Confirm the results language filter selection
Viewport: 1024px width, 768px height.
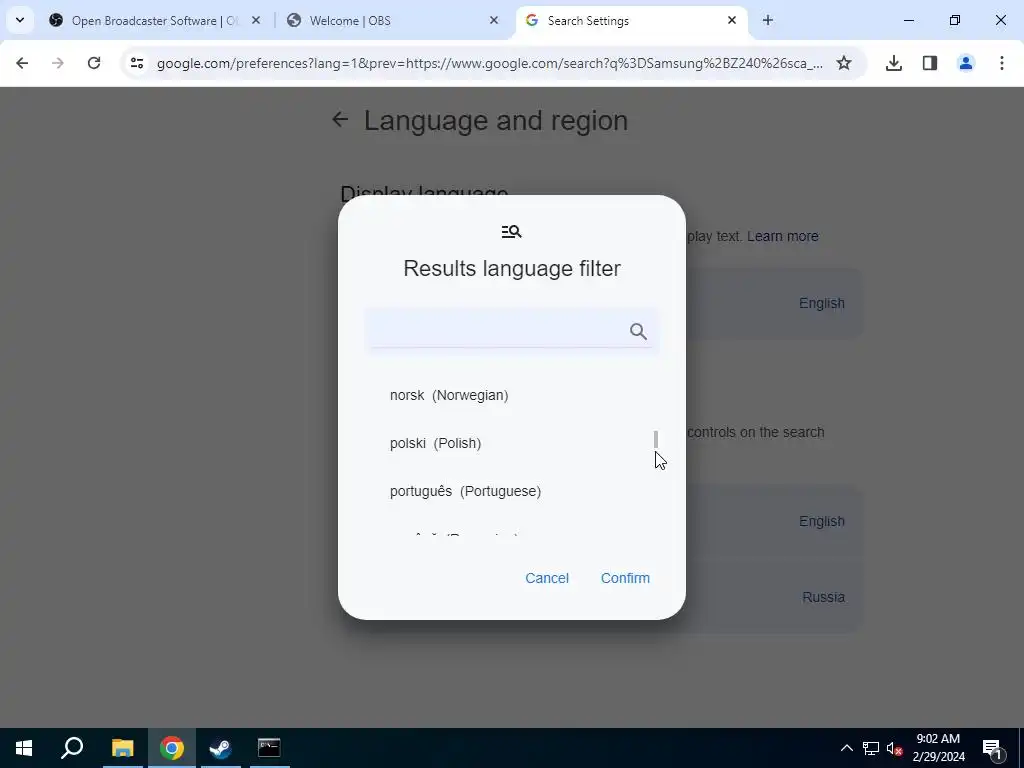pyautogui.click(x=625, y=578)
